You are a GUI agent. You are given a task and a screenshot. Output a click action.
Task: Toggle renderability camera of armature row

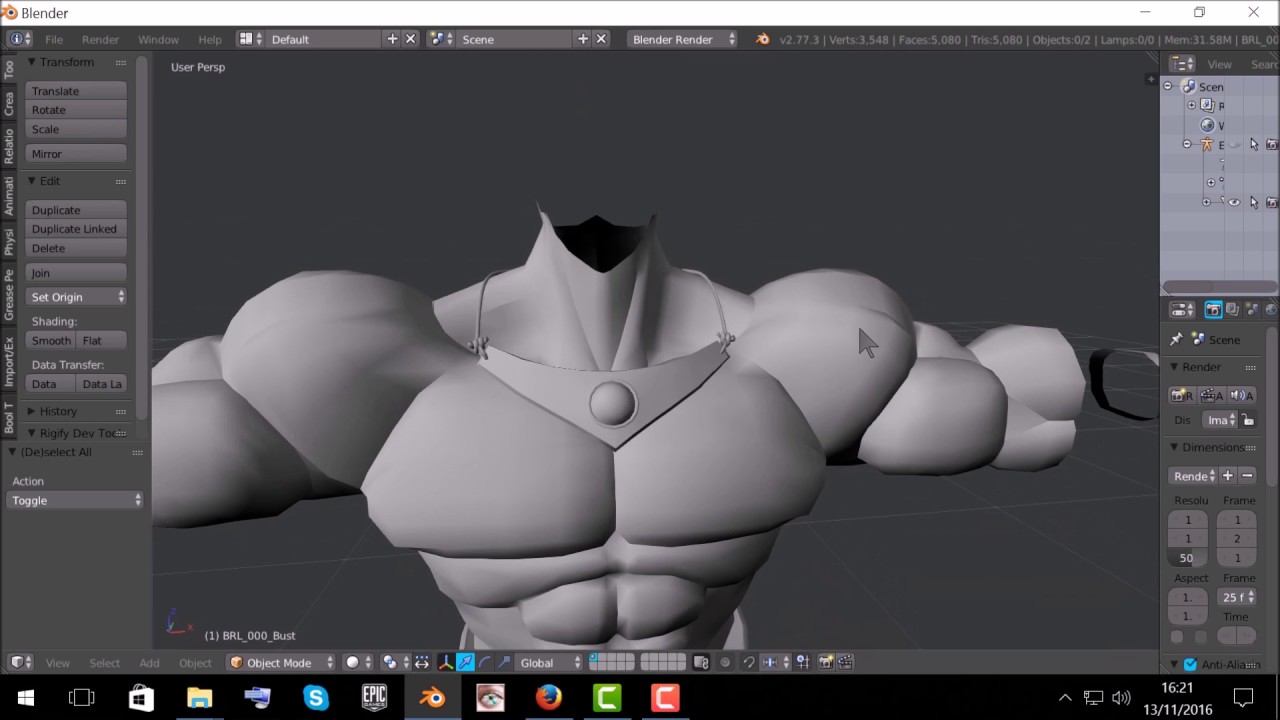pos(1272,145)
